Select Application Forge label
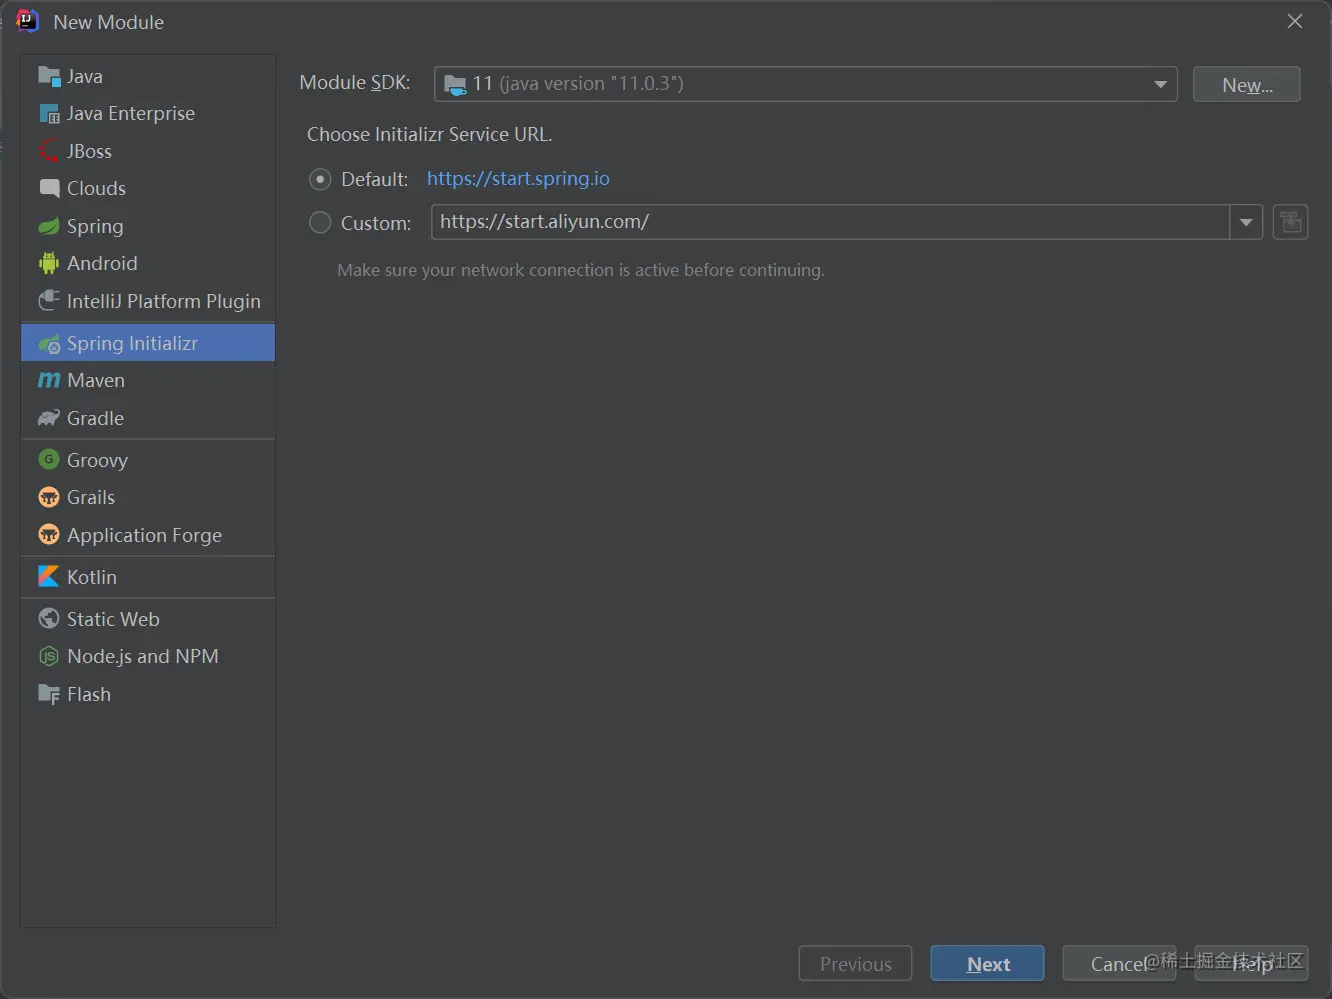This screenshot has height=999, width=1332. pos(144,535)
